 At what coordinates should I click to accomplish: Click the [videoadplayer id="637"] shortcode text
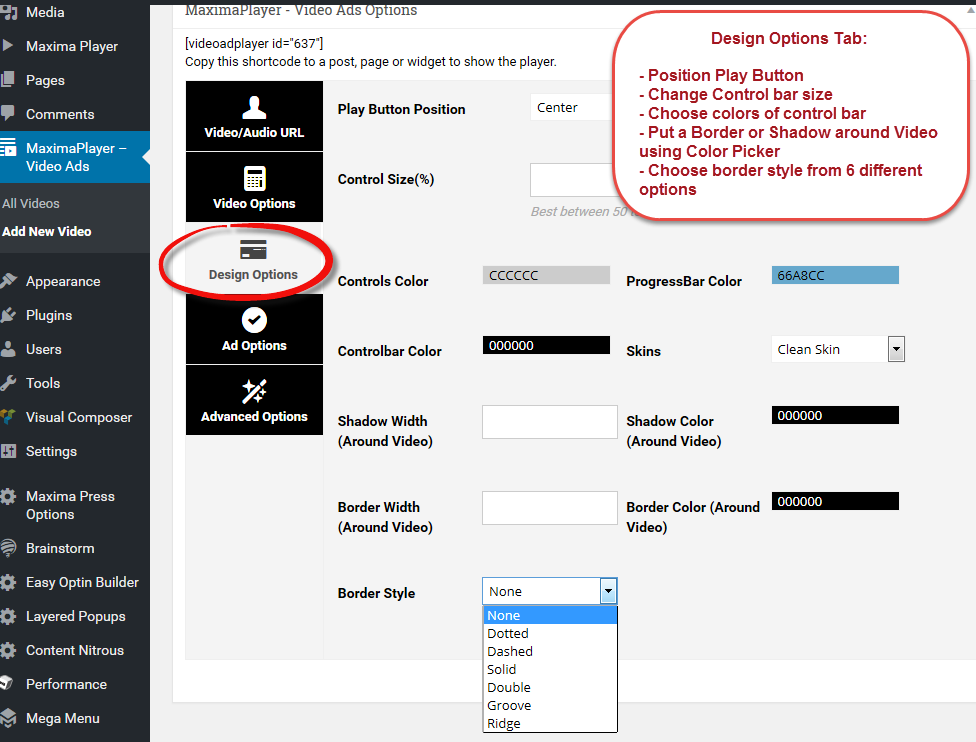[254, 43]
